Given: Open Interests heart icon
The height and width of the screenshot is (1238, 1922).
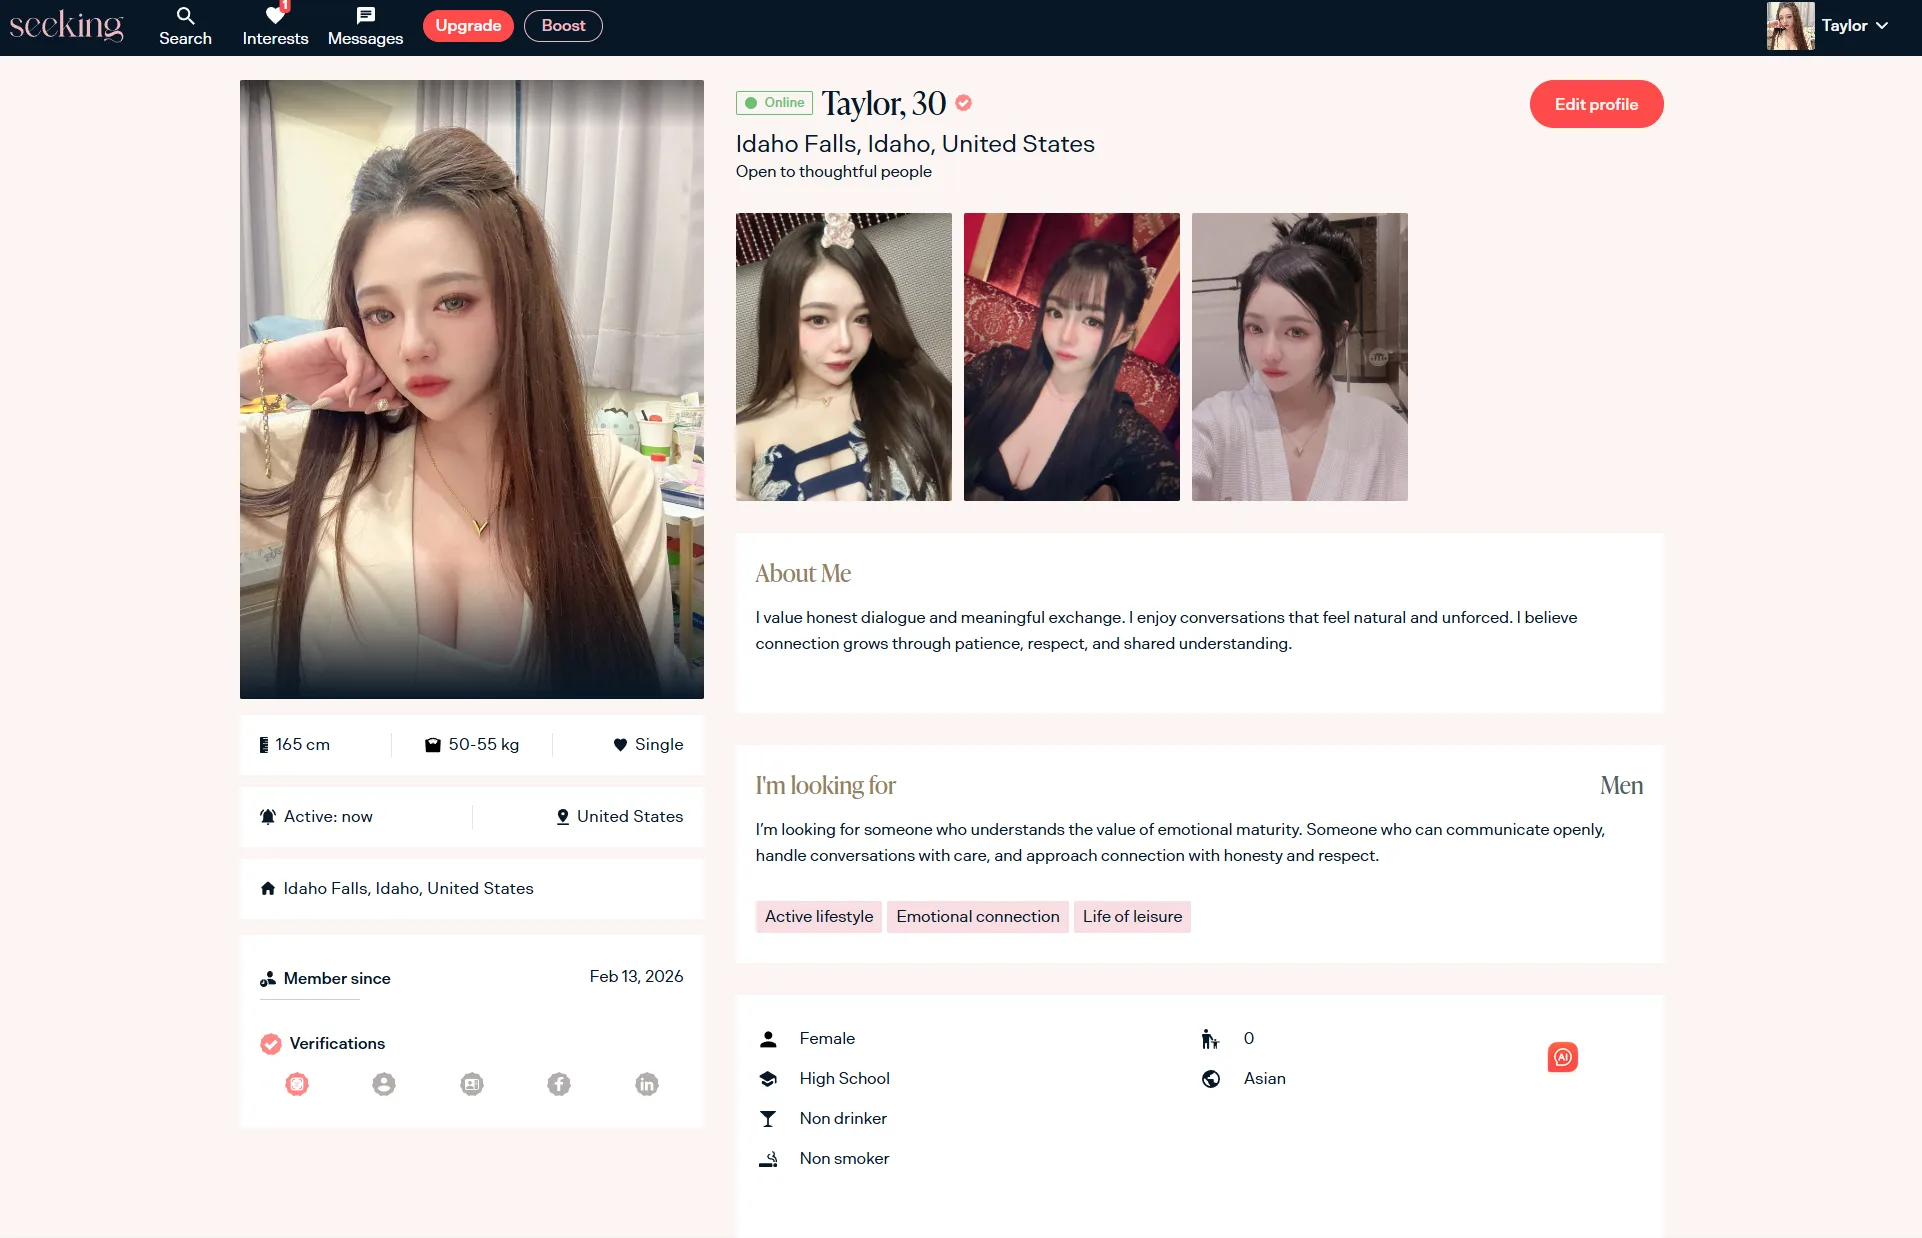Looking at the screenshot, I should (275, 16).
